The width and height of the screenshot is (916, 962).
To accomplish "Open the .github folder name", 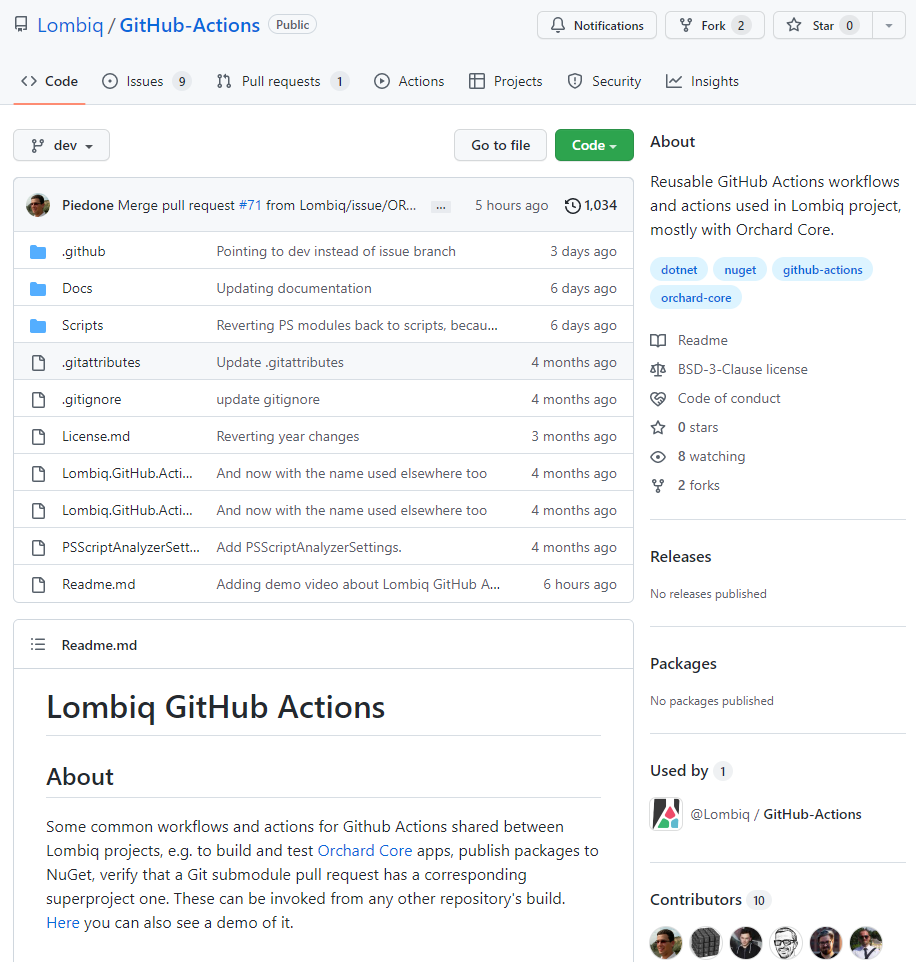I will click(83, 252).
